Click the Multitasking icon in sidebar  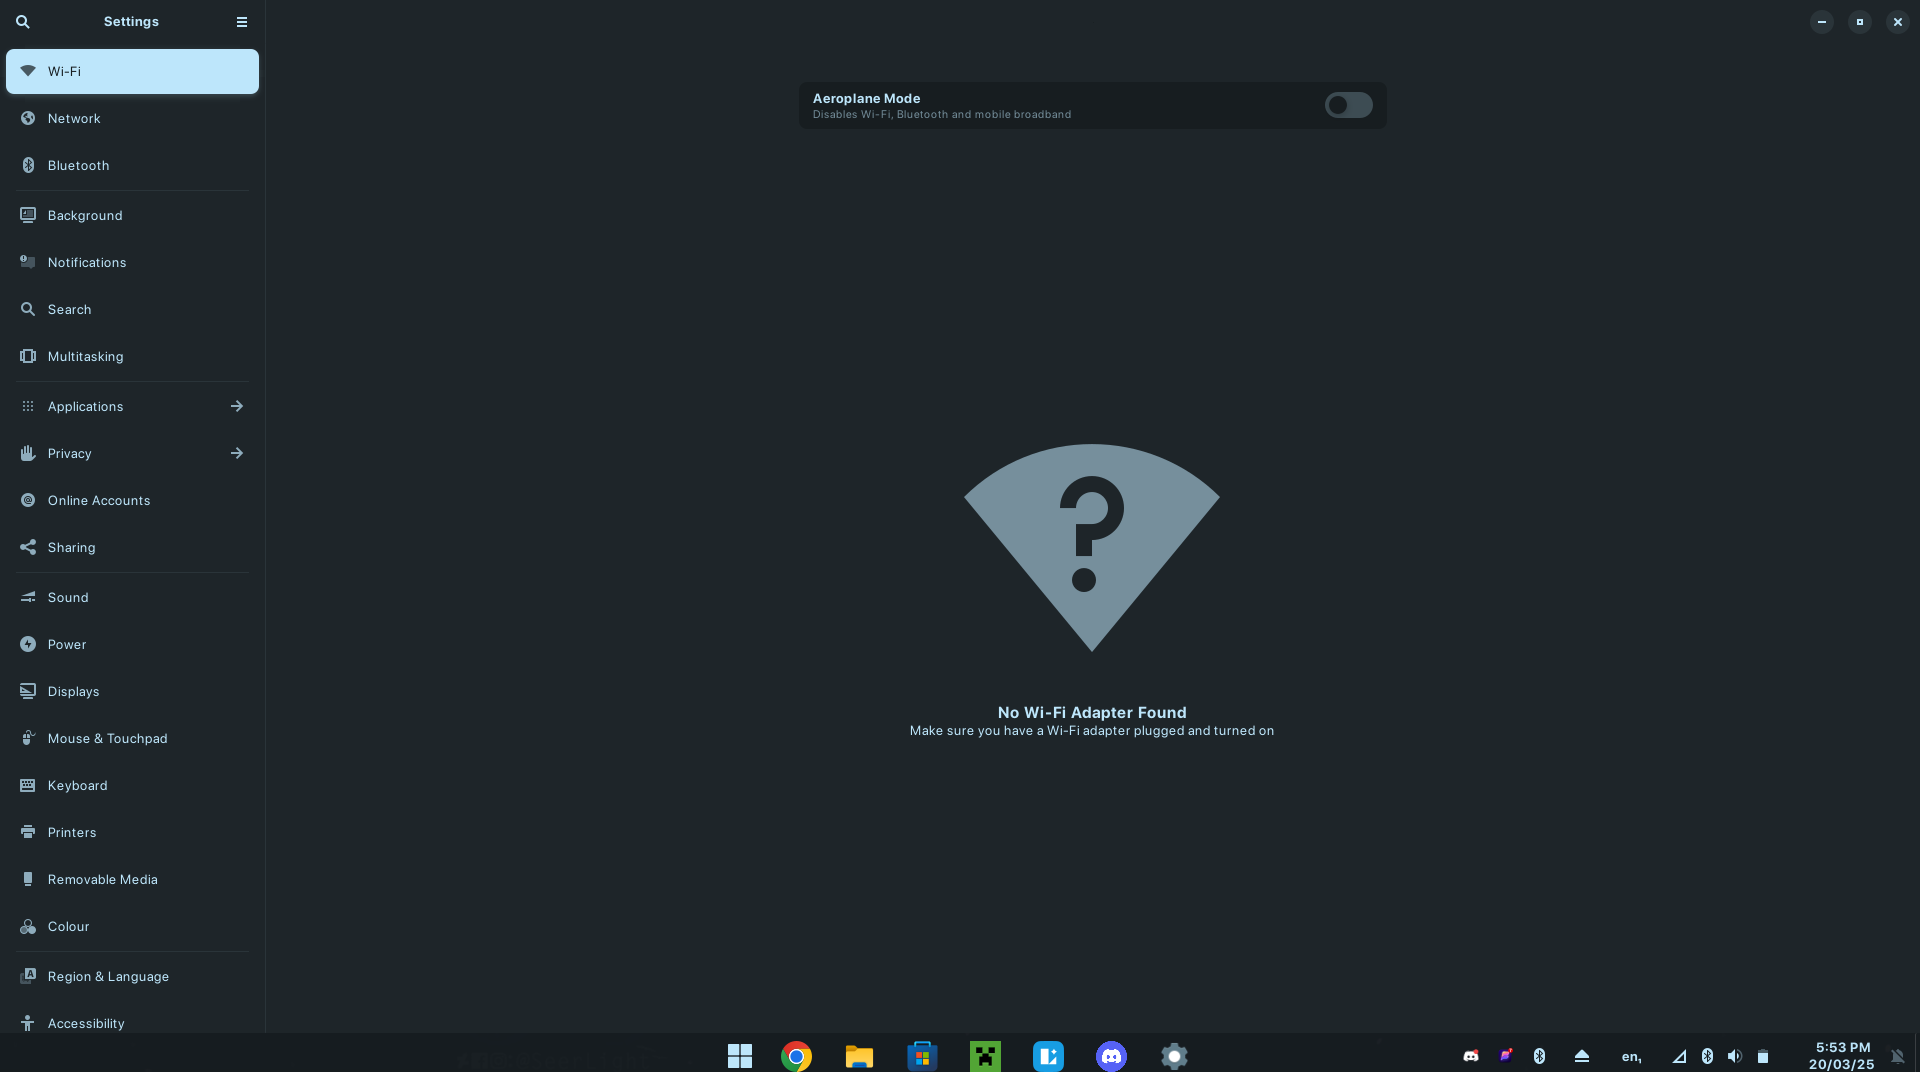28,356
